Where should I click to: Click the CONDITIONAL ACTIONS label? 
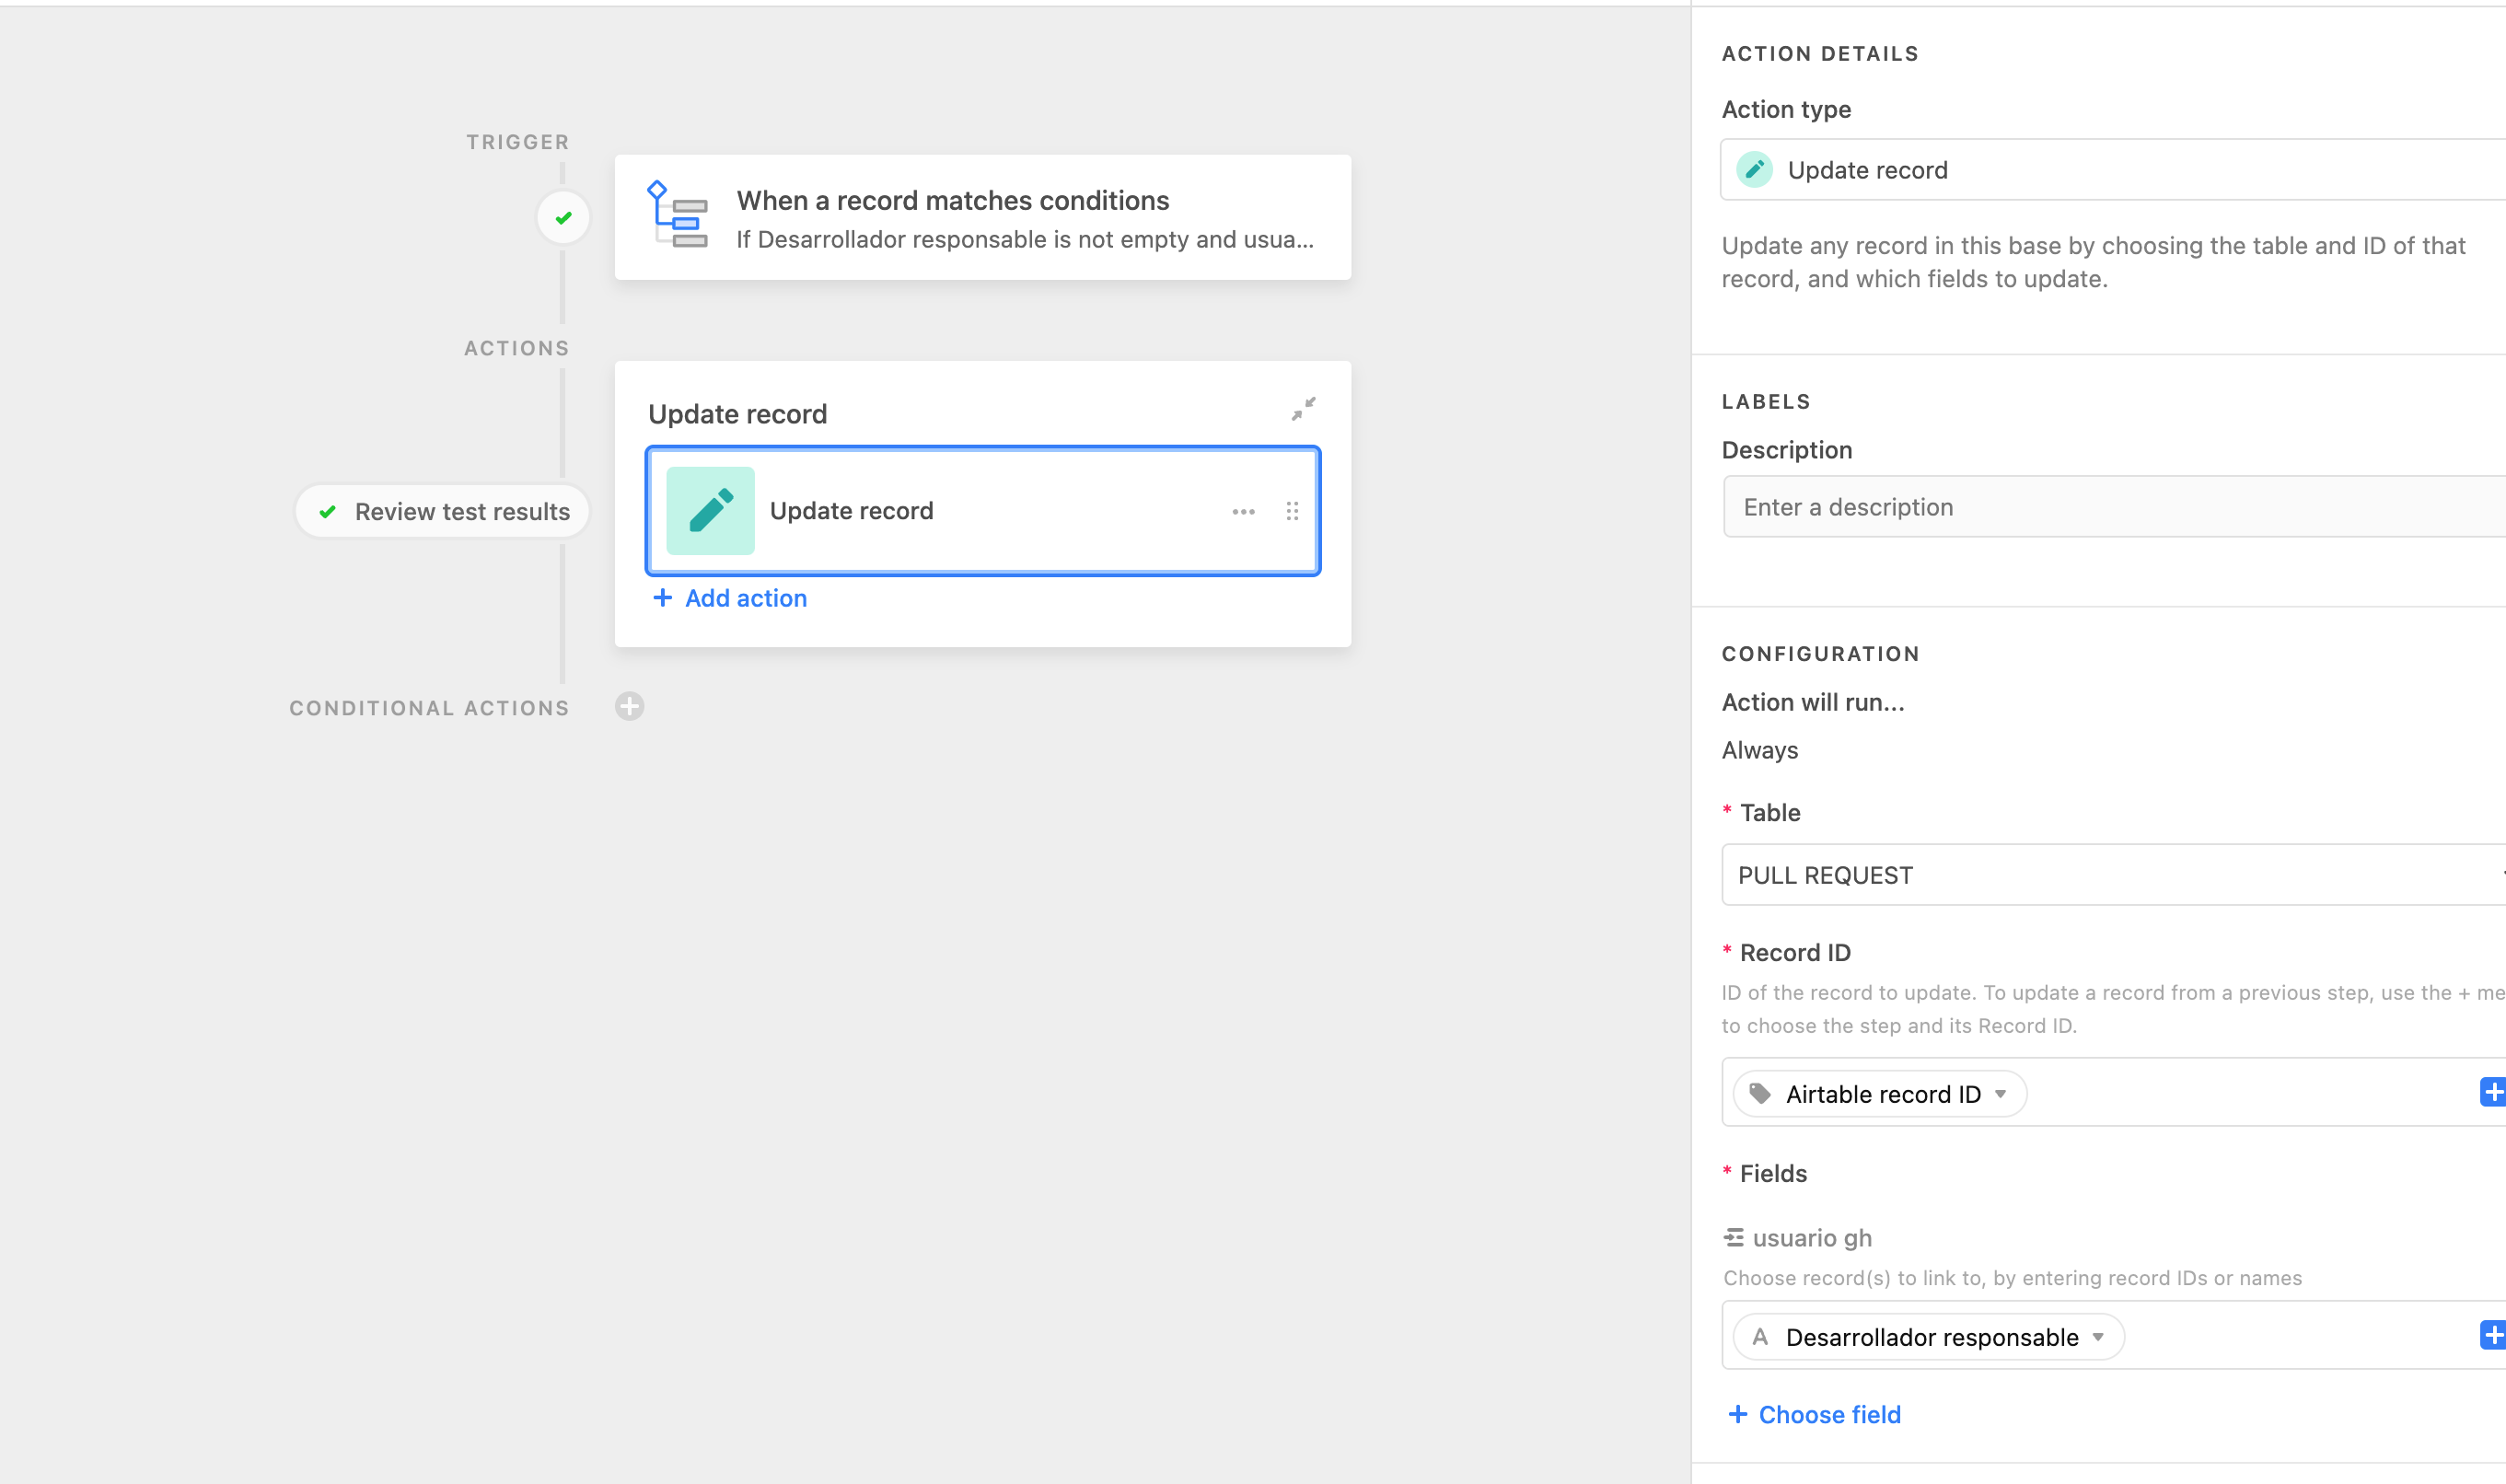[x=429, y=708]
